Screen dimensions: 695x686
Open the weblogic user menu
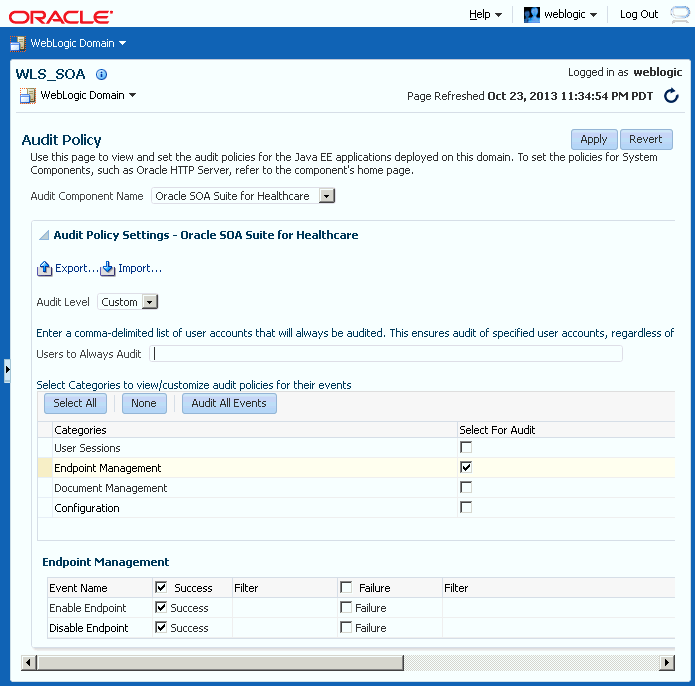(x=570, y=14)
